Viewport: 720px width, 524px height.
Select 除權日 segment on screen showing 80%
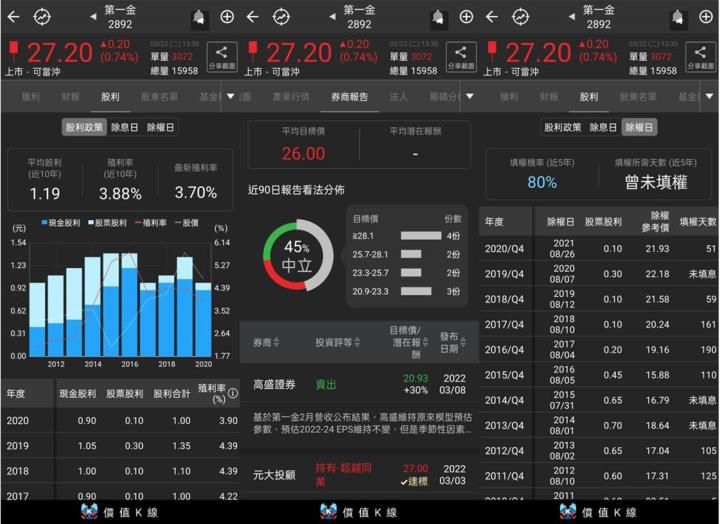639,127
